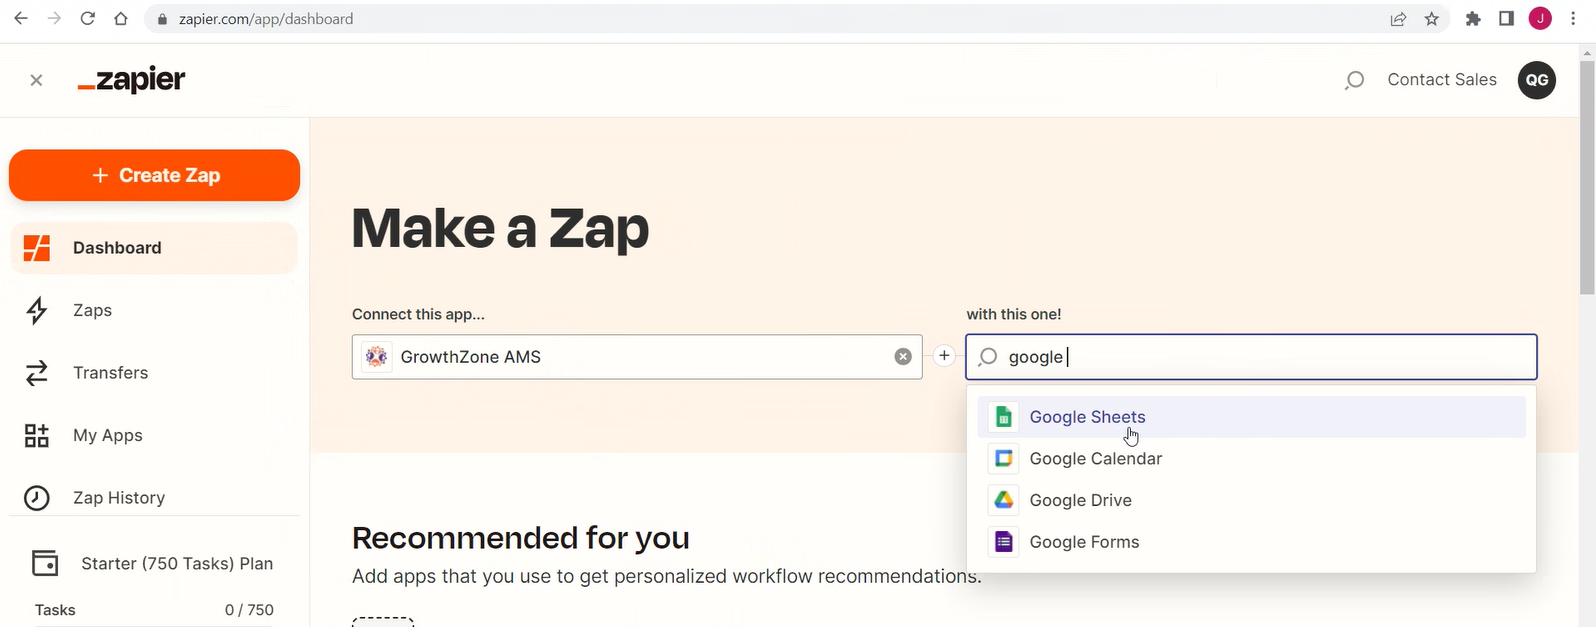Open Dashboard in the sidebar

click(154, 248)
